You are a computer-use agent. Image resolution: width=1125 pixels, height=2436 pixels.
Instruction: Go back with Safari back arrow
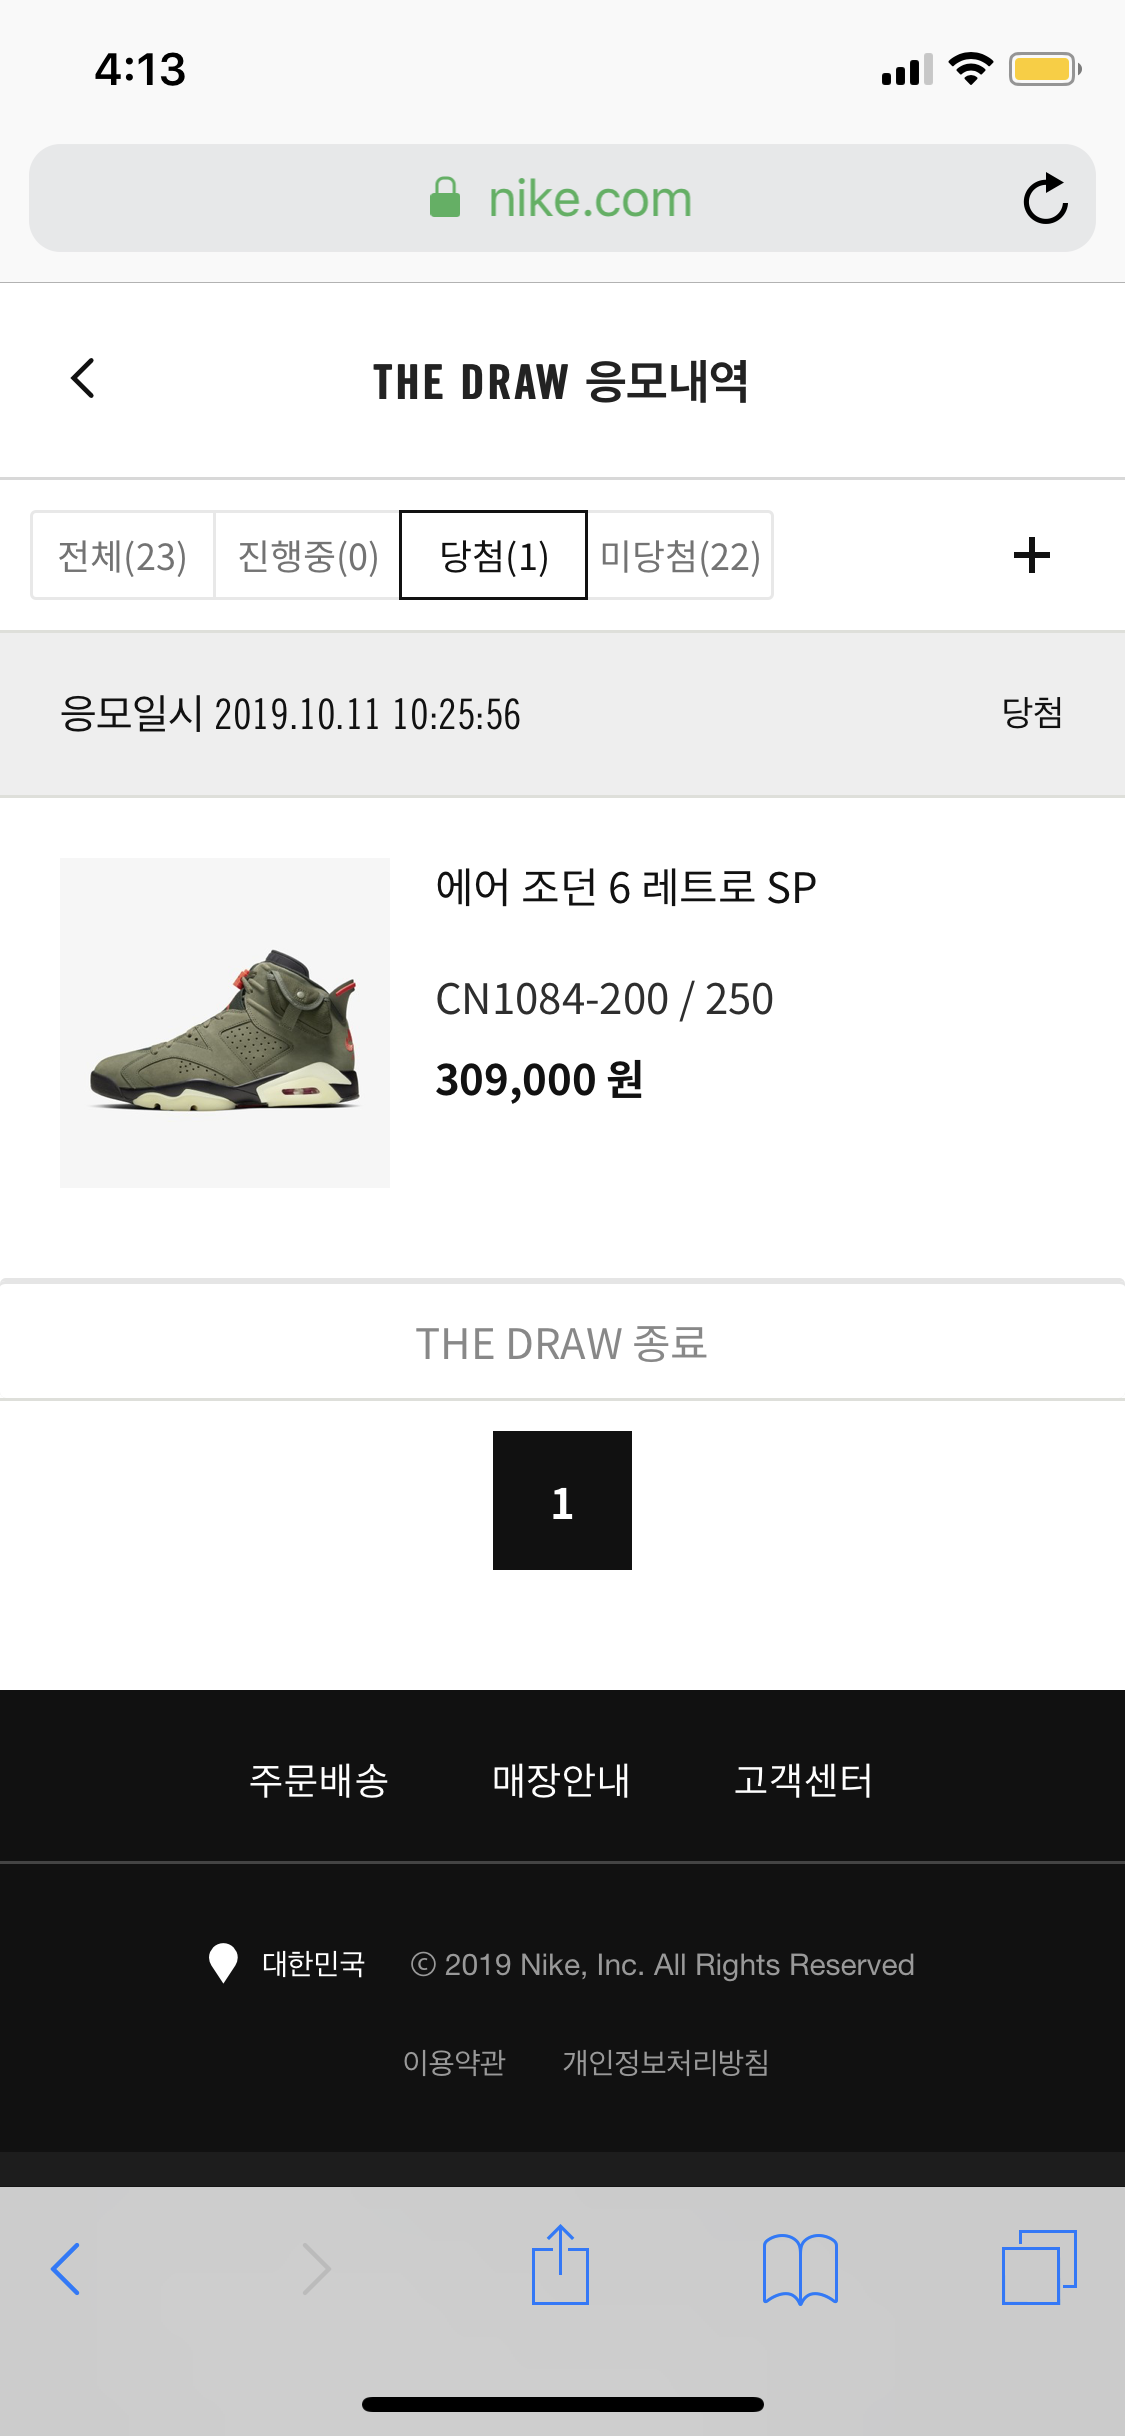(66, 2268)
